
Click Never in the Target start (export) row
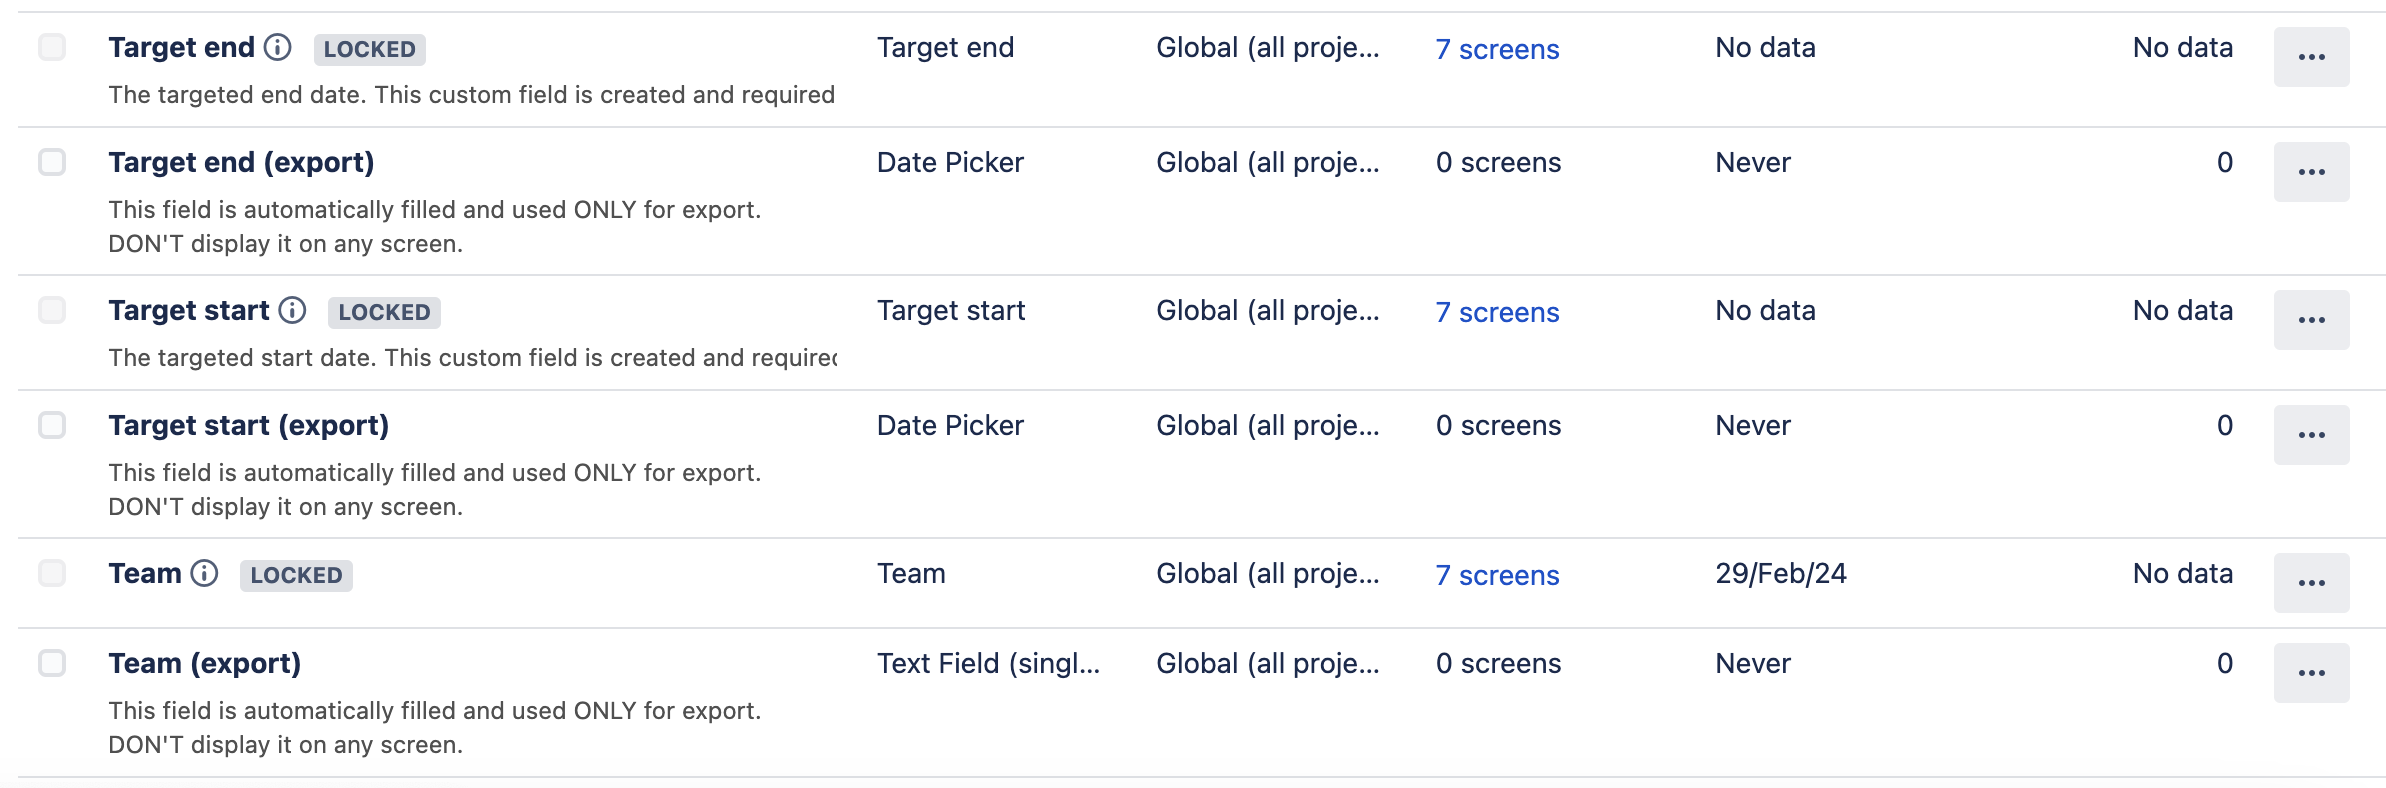pyautogui.click(x=1753, y=425)
